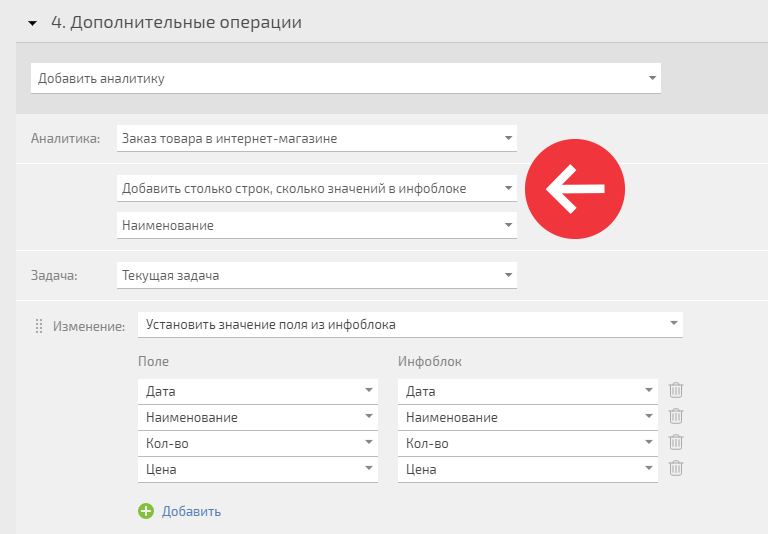Delete the Кол-во row with trash icon
Viewport: 768px width, 534px height.
(x=676, y=442)
